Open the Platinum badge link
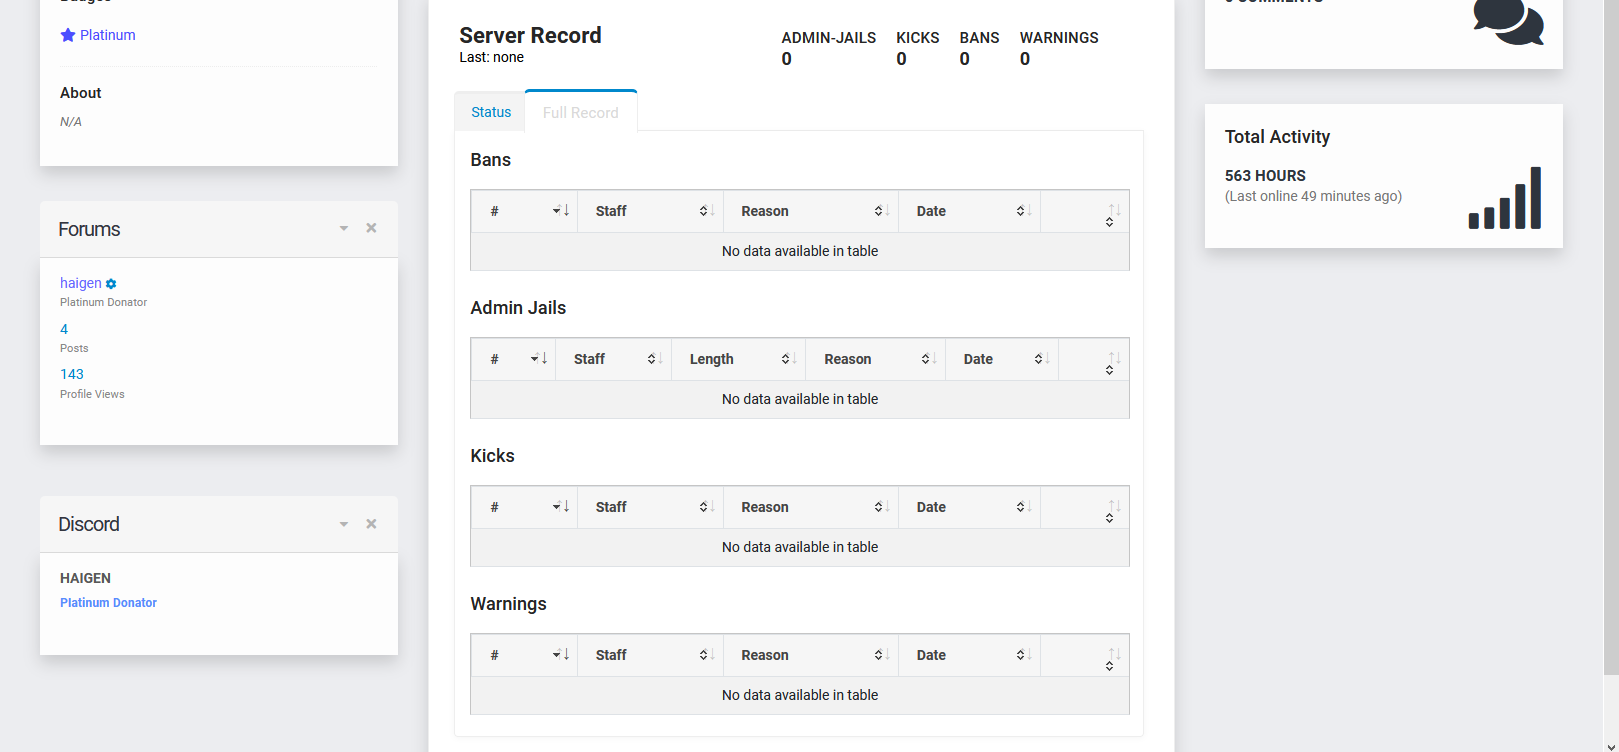This screenshot has height=752, width=1619. (x=107, y=35)
